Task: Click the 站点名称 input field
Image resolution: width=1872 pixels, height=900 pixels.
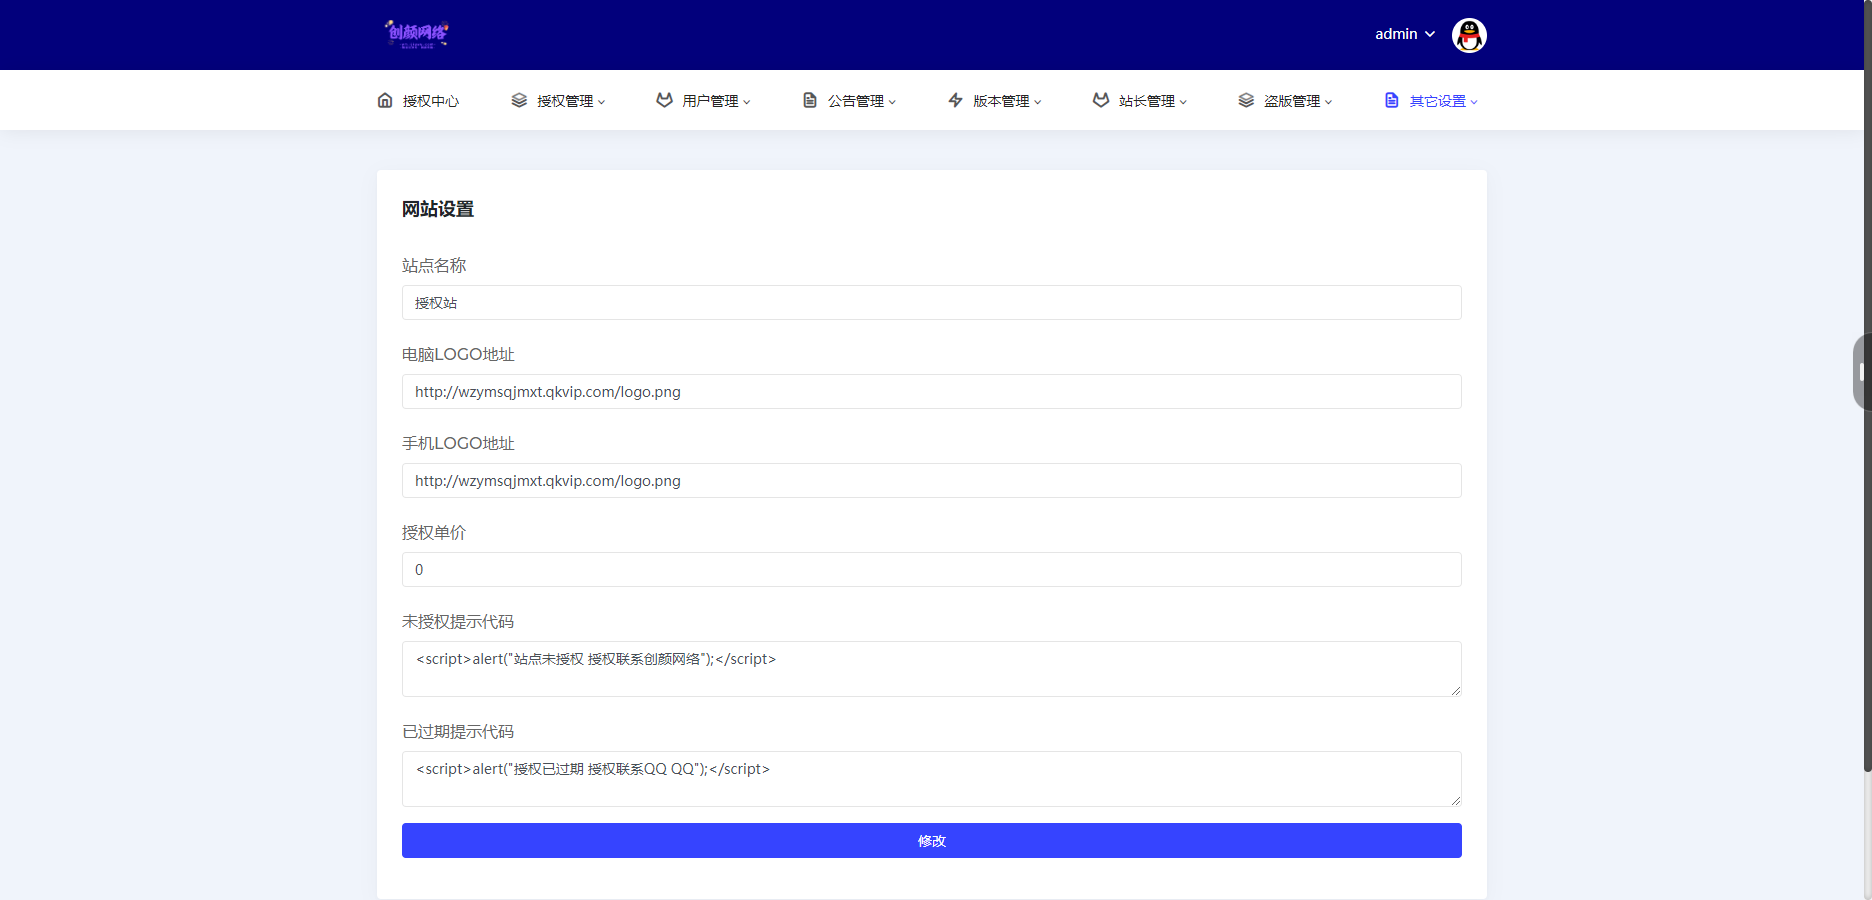Action: click(932, 303)
